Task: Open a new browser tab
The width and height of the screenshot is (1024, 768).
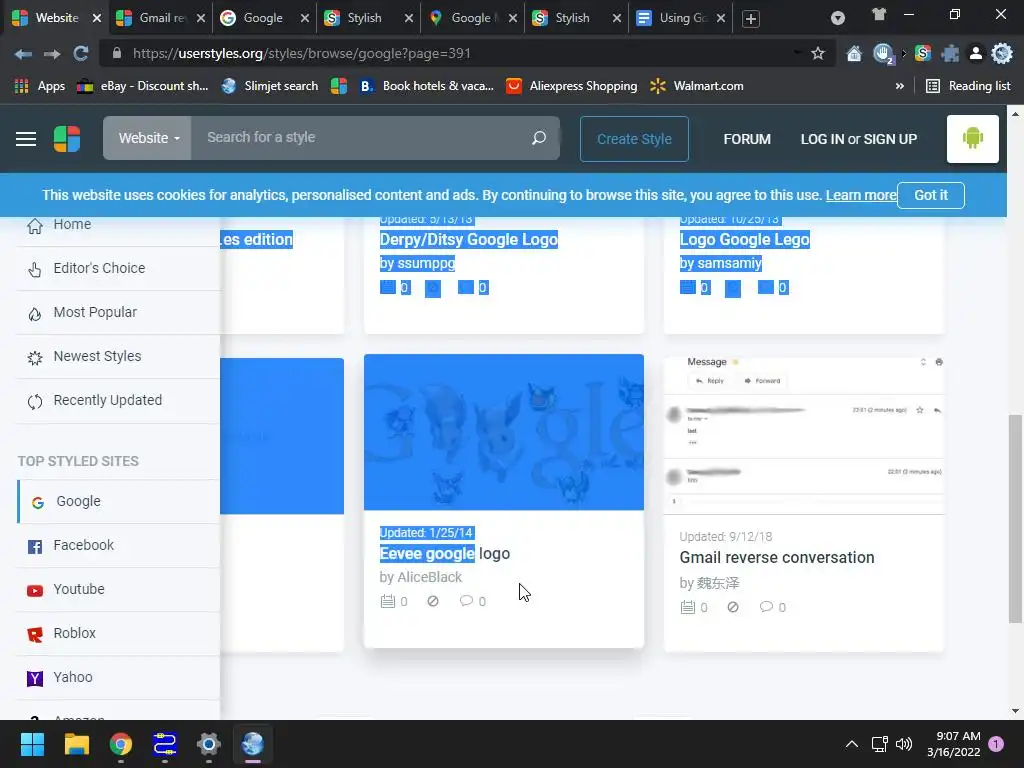Action: pyautogui.click(x=751, y=19)
